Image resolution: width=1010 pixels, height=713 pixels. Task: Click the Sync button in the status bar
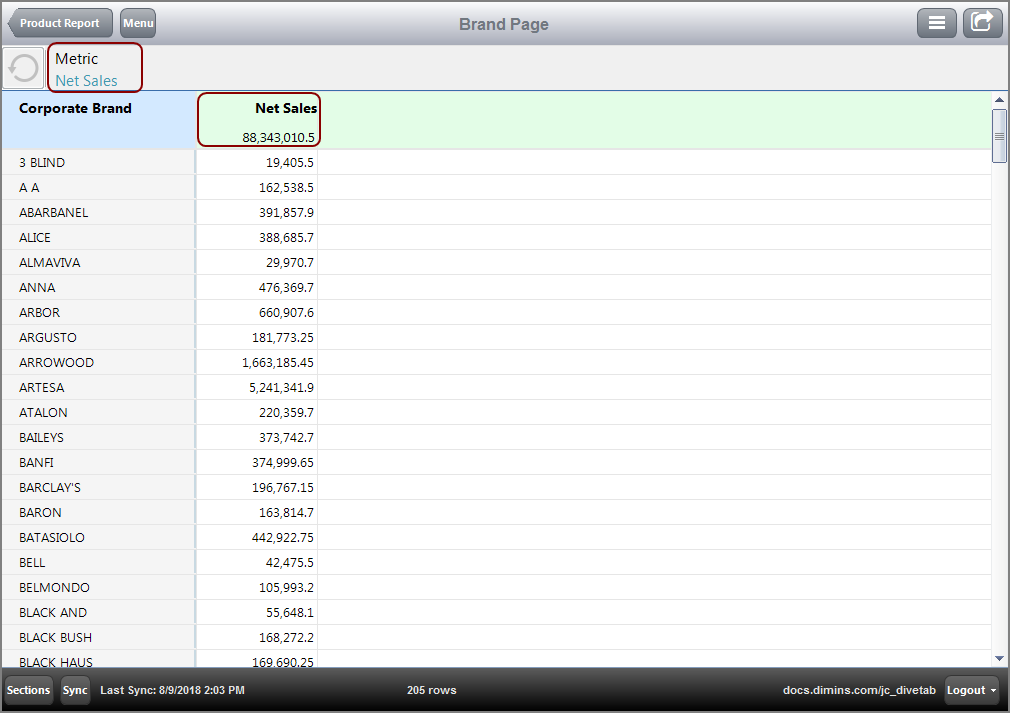point(74,690)
